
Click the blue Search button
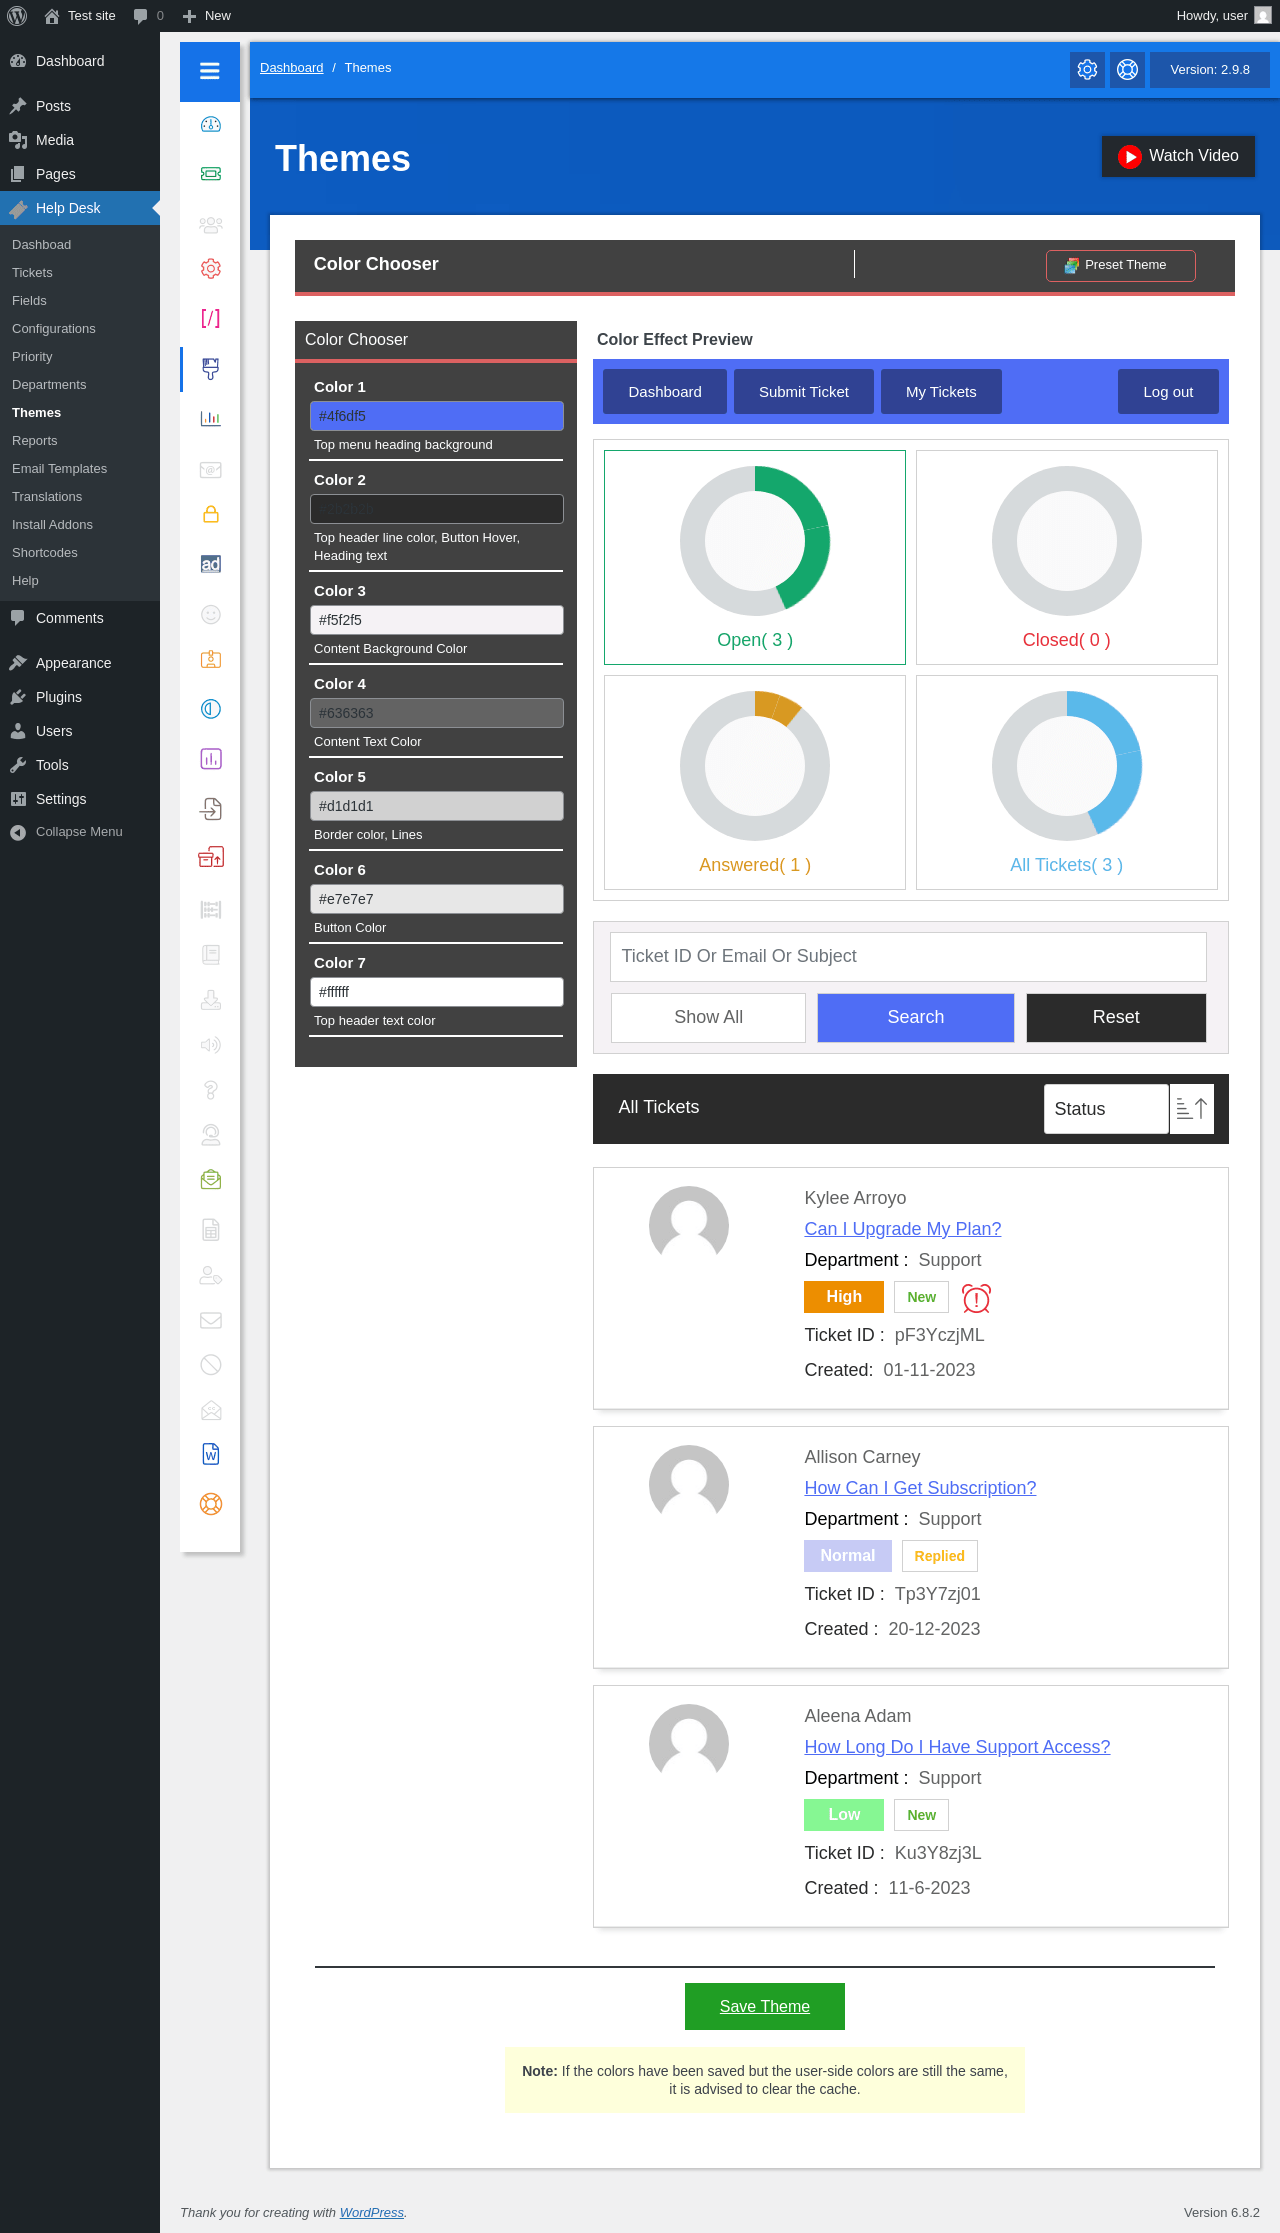(x=916, y=1017)
